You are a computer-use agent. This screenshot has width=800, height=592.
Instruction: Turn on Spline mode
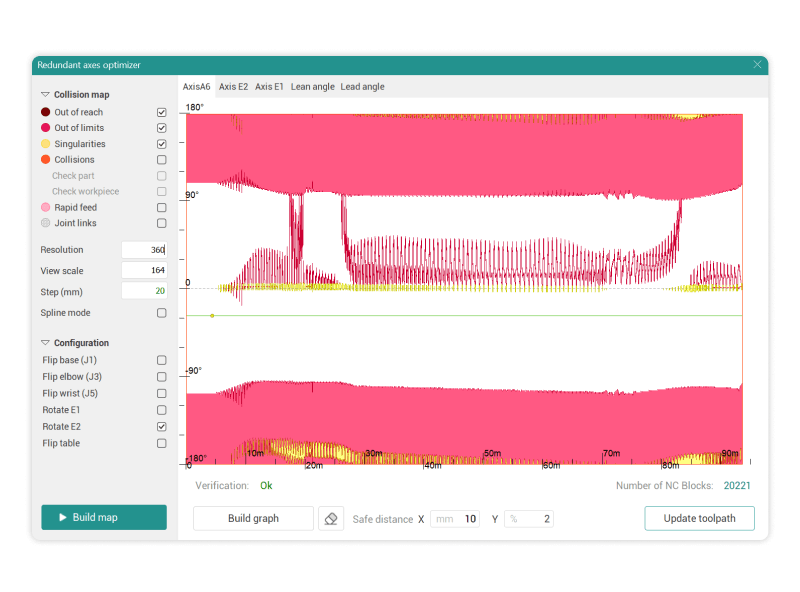[x=162, y=313]
